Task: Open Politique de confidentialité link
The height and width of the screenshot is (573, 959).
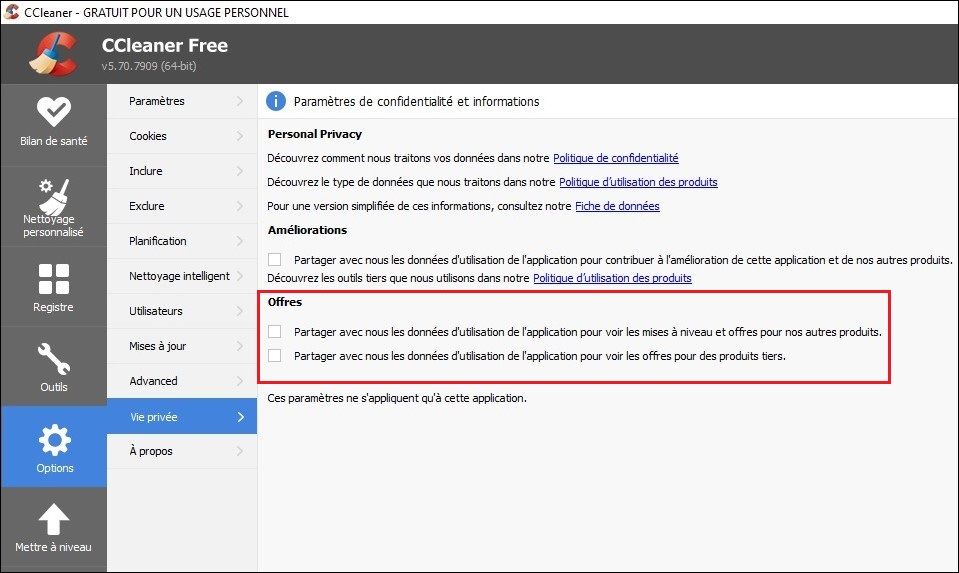Action: (x=616, y=158)
